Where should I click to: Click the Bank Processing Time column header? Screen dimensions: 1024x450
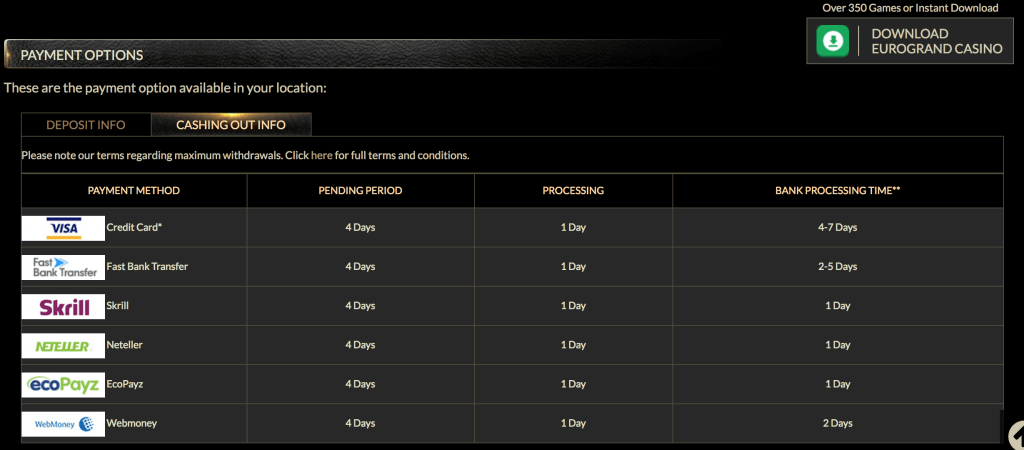(x=837, y=190)
